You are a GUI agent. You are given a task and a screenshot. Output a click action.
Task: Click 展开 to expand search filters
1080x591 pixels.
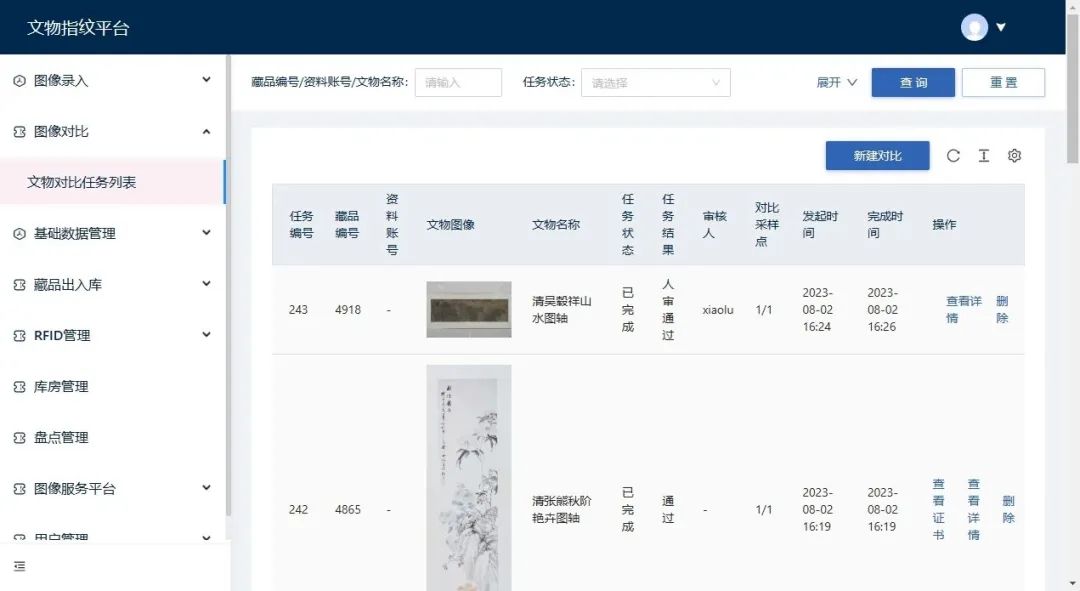[x=836, y=83]
